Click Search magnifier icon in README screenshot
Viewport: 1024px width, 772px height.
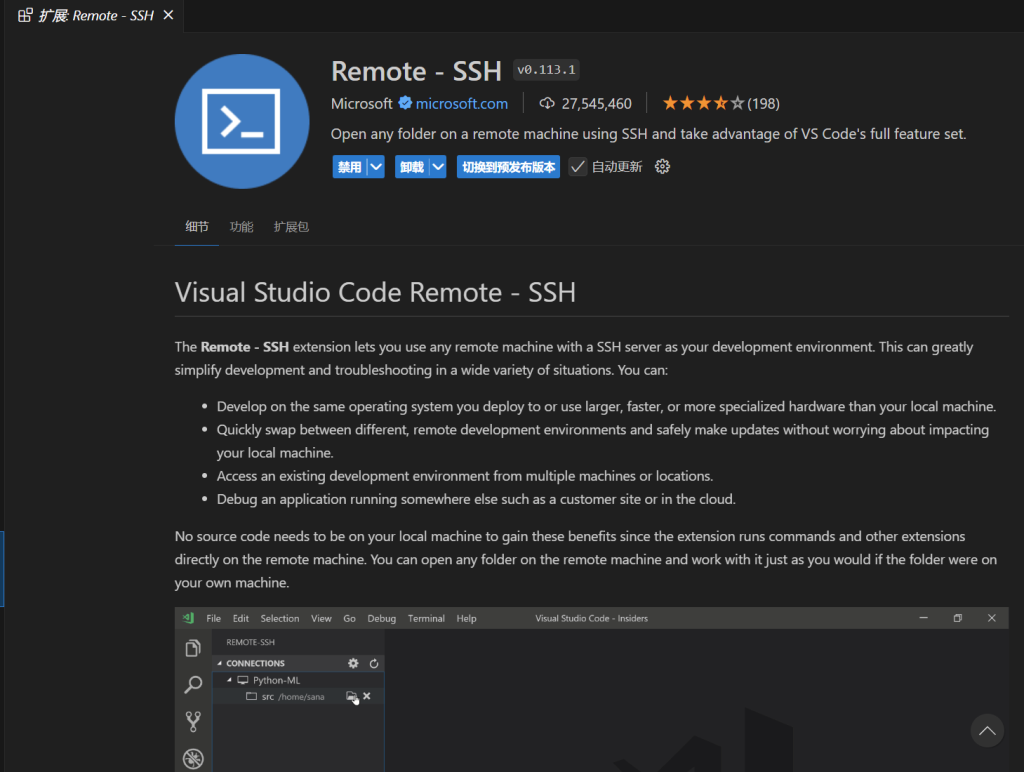tap(193, 684)
